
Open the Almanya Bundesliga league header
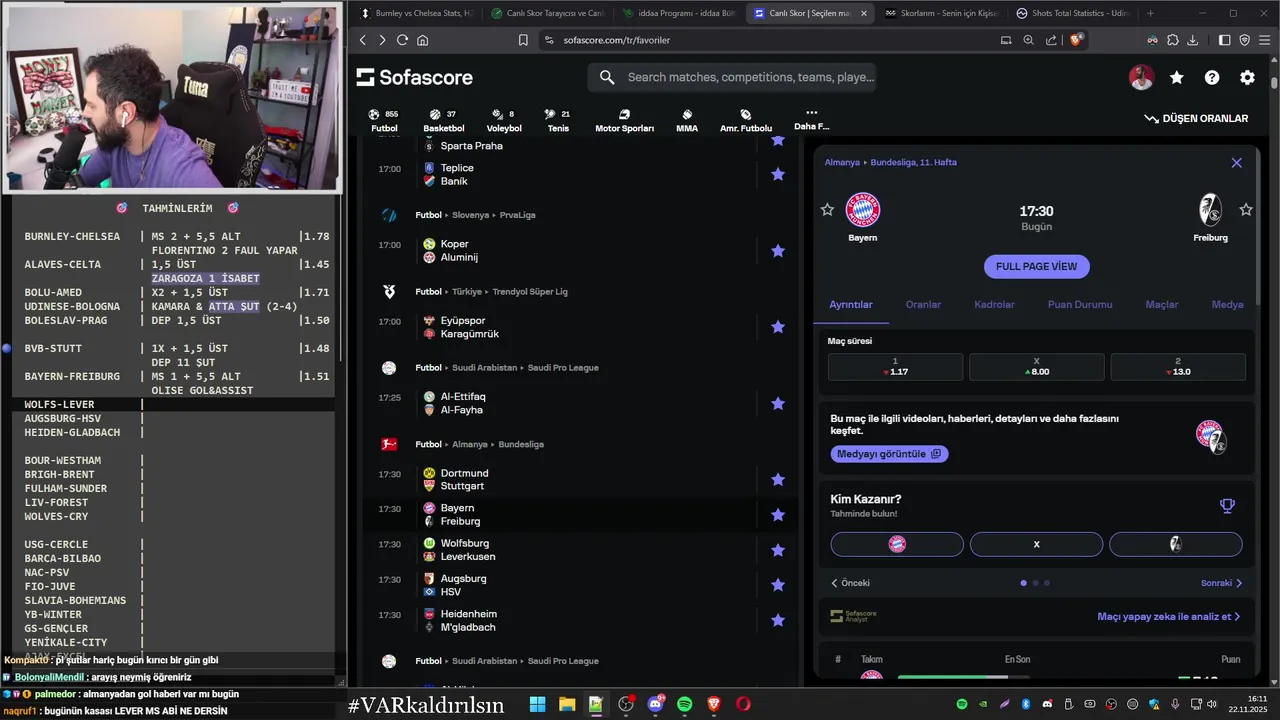pos(480,444)
